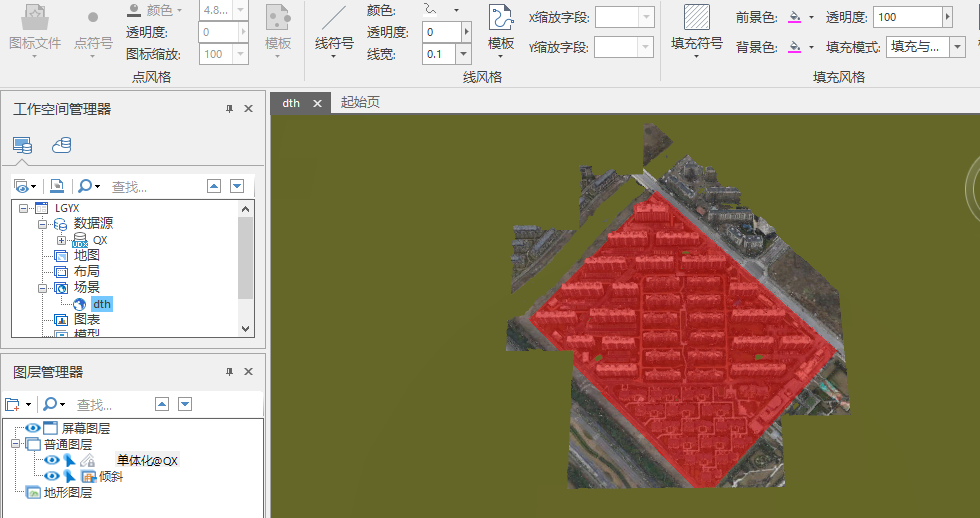980x518 pixels.
Task: Select the LGYX tree item
Action: tap(67, 208)
